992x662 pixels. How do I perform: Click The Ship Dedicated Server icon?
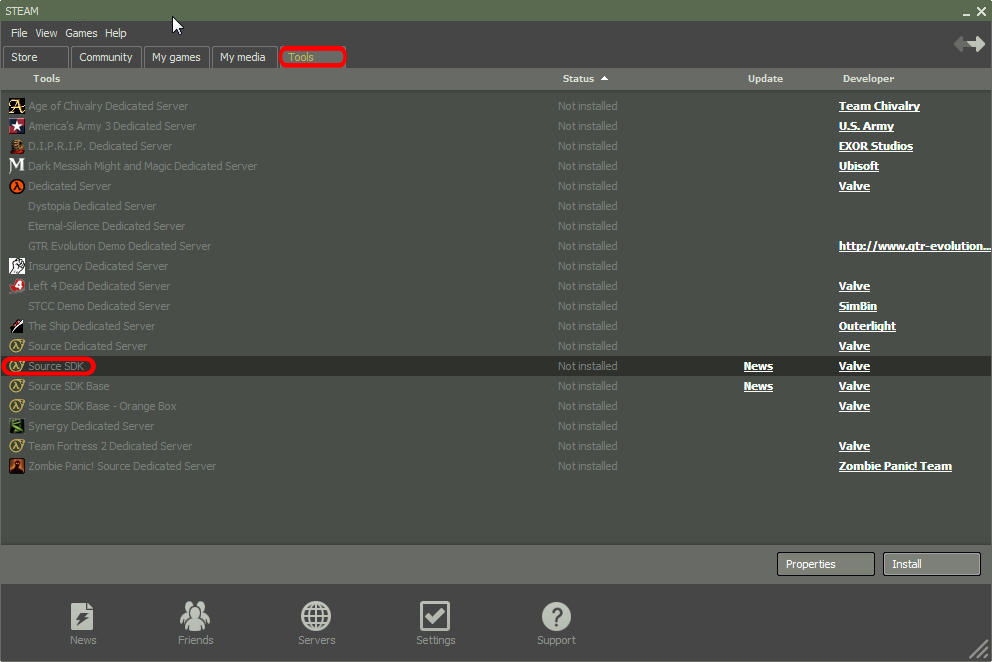[x=17, y=326]
